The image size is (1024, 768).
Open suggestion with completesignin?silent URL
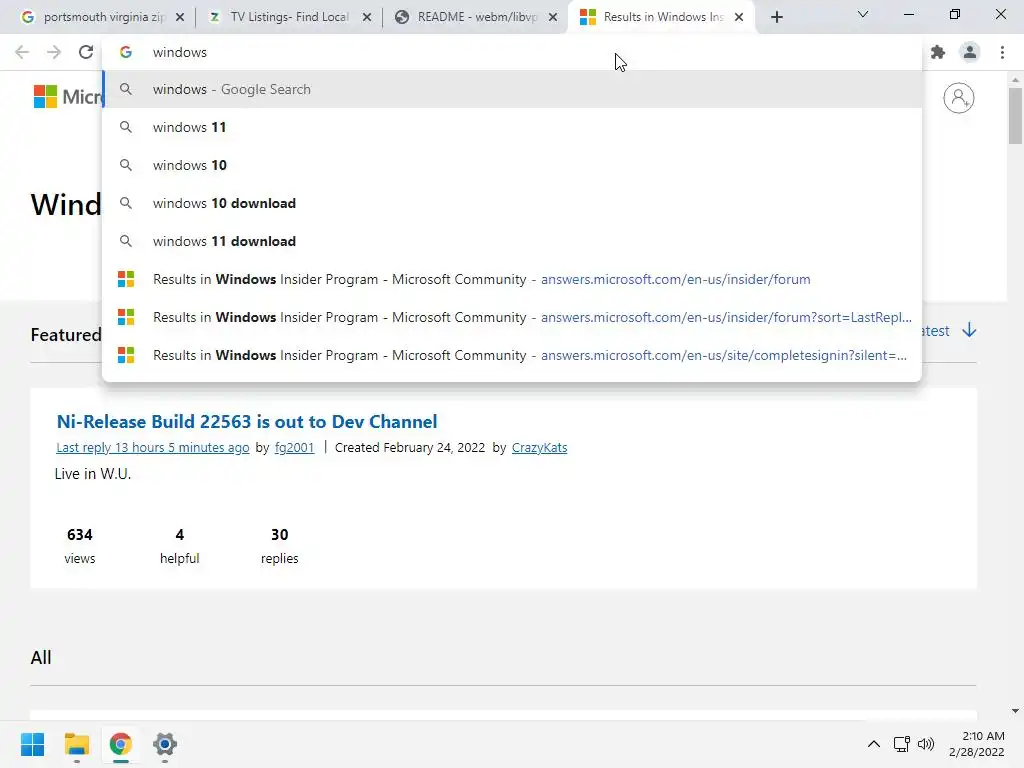click(x=512, y=355)
